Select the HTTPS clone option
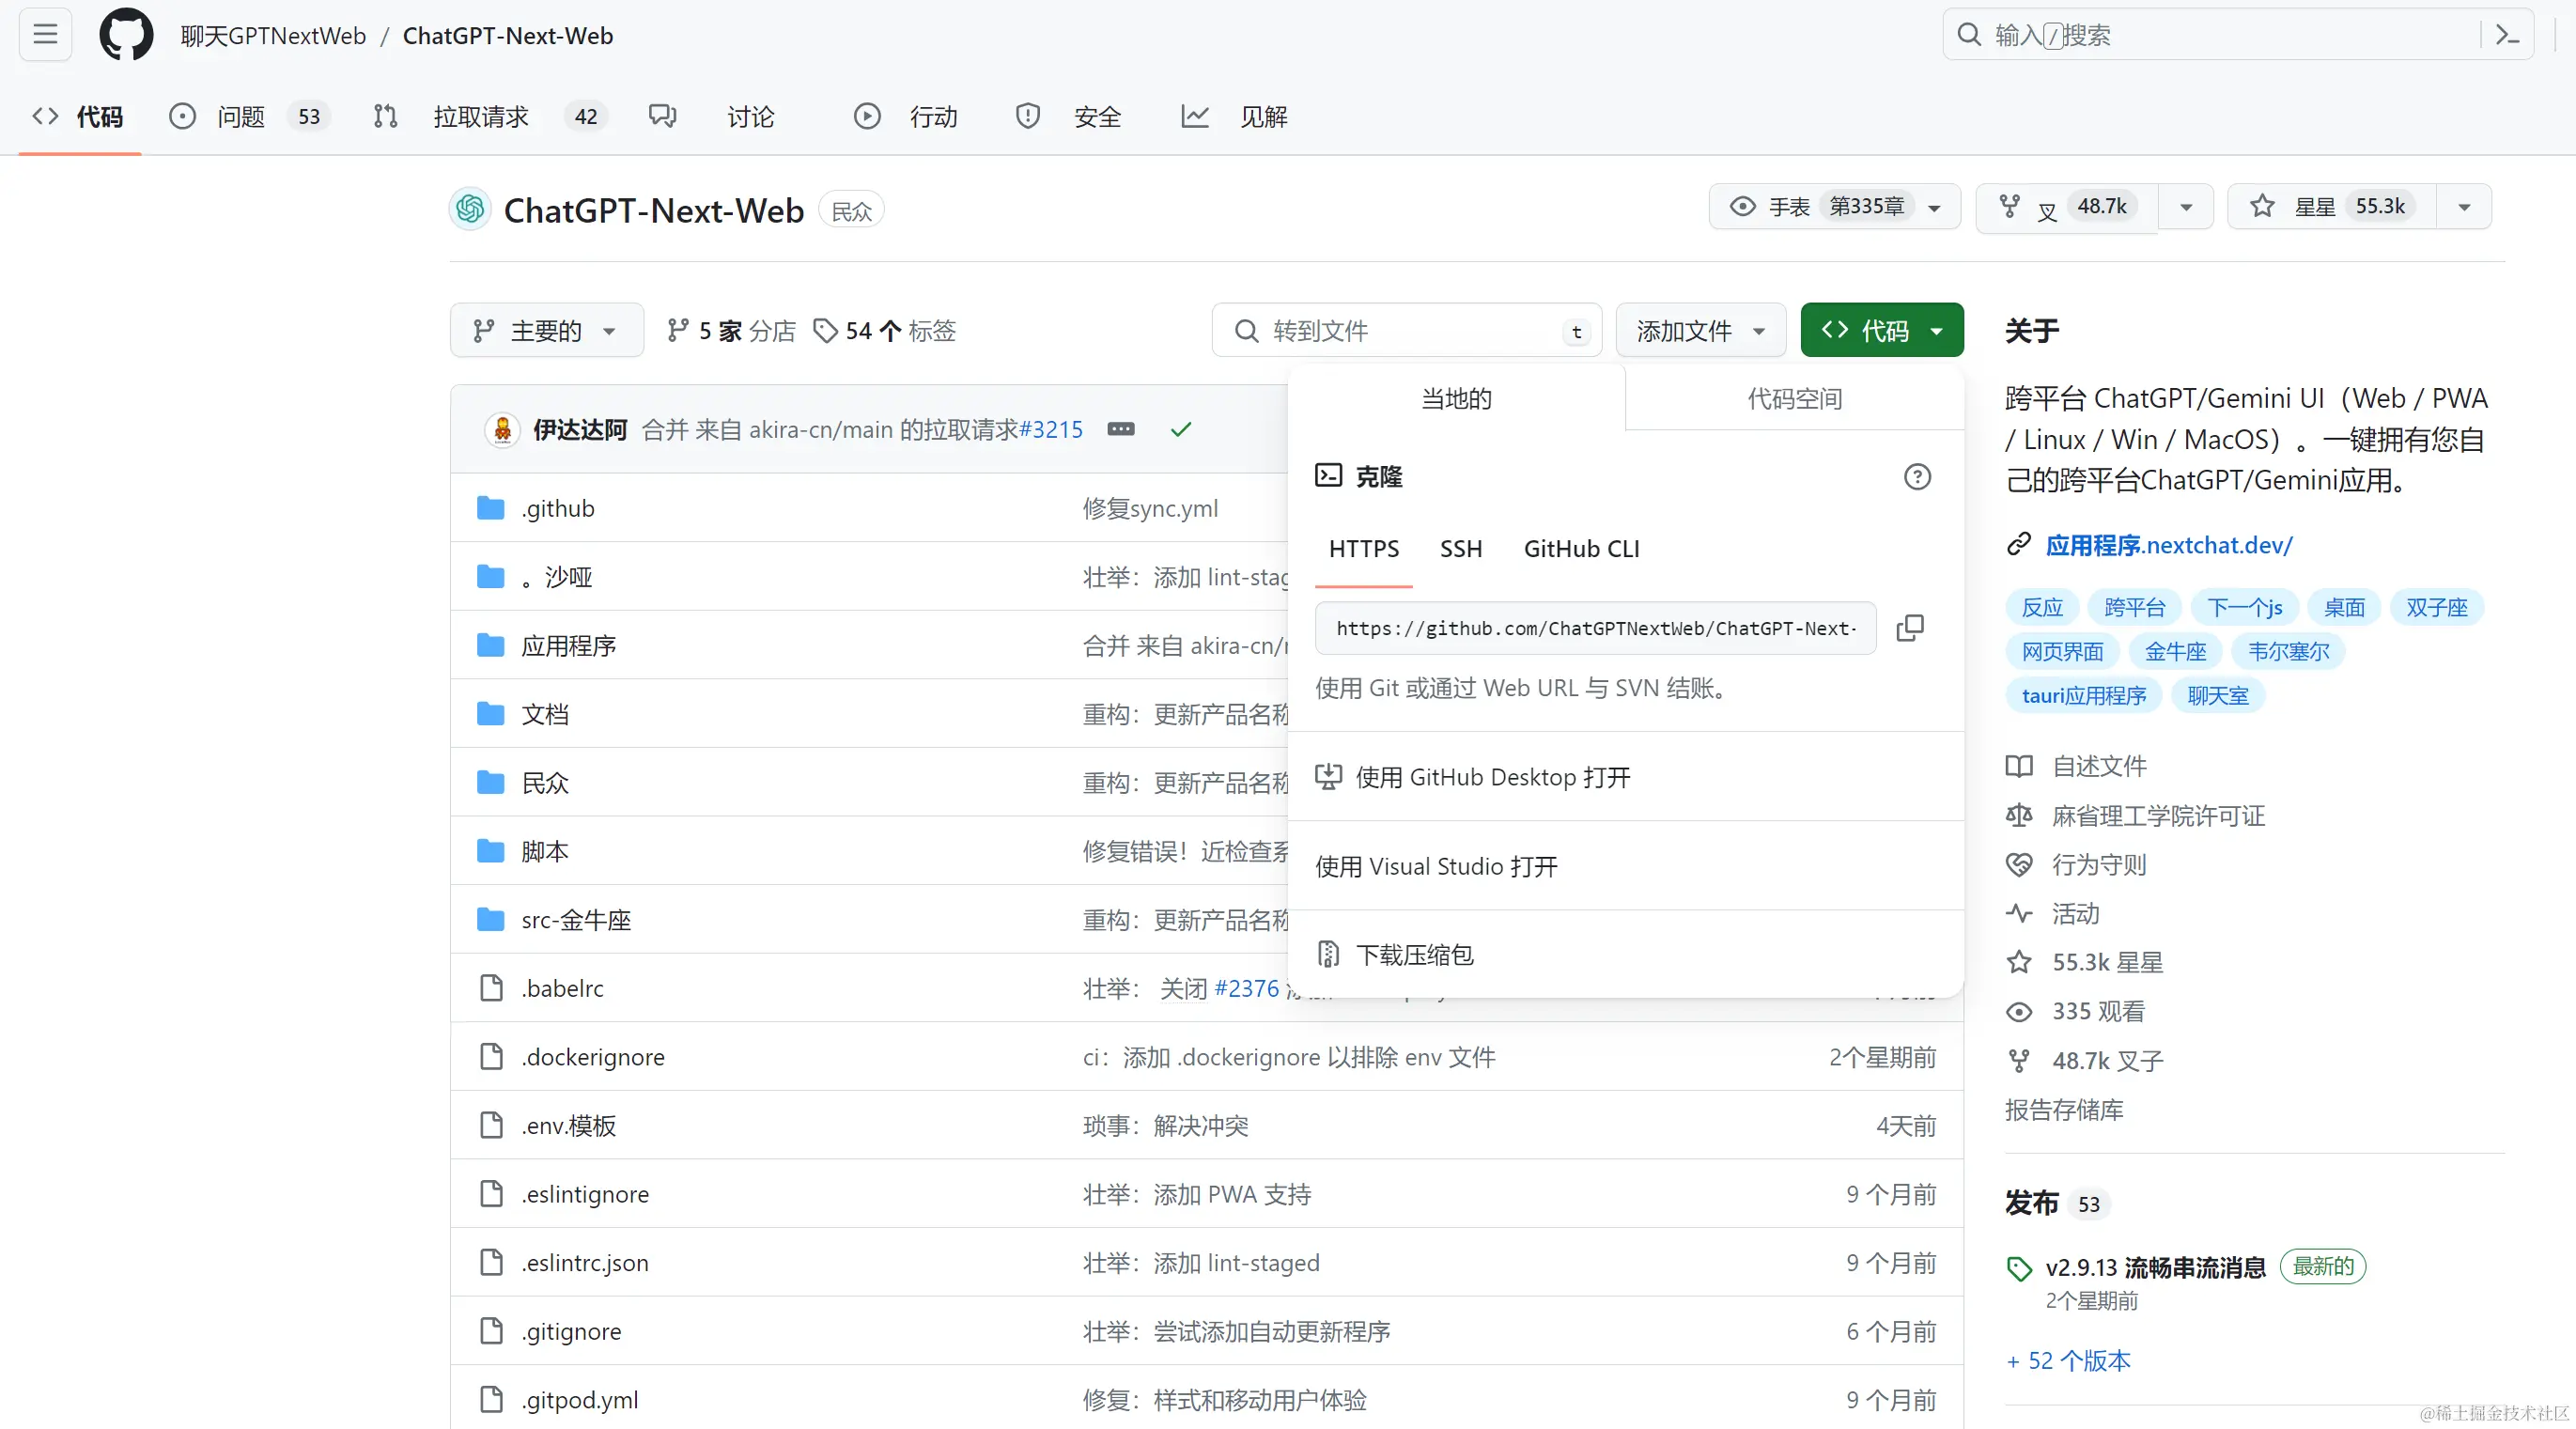The height and width of the screenshot is (1429, 2576). point(1364,548)
